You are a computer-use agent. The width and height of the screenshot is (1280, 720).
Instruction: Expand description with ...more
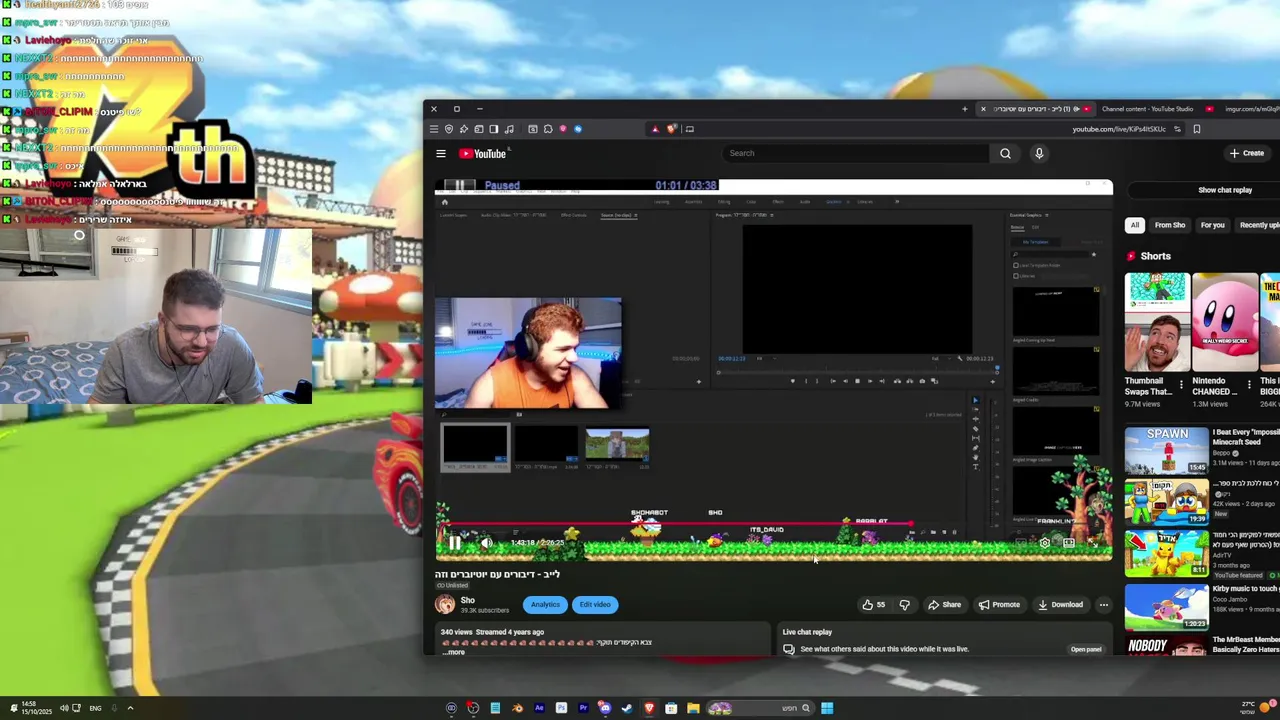pyautogui.click(x=454, y=652)
